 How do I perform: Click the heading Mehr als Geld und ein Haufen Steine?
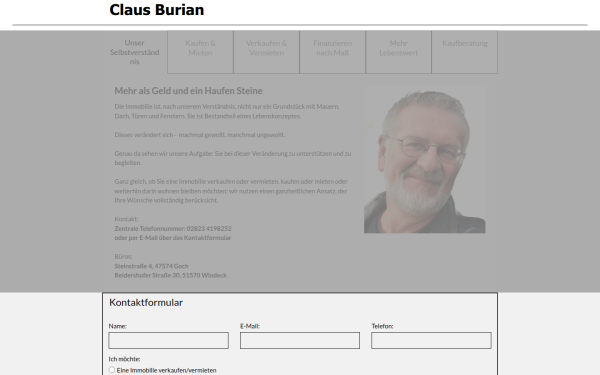[x=188, y=91]
